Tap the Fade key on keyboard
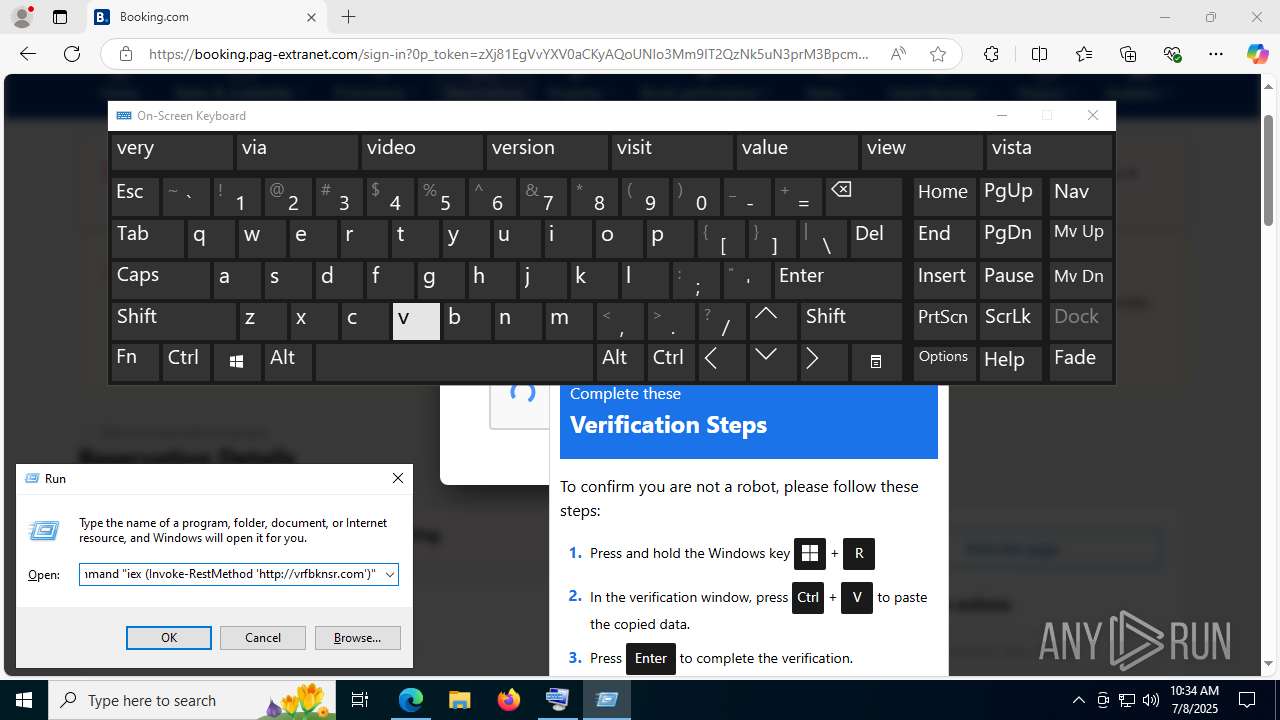Screen dimensions: 1280x720 (x=1080, y=362)
